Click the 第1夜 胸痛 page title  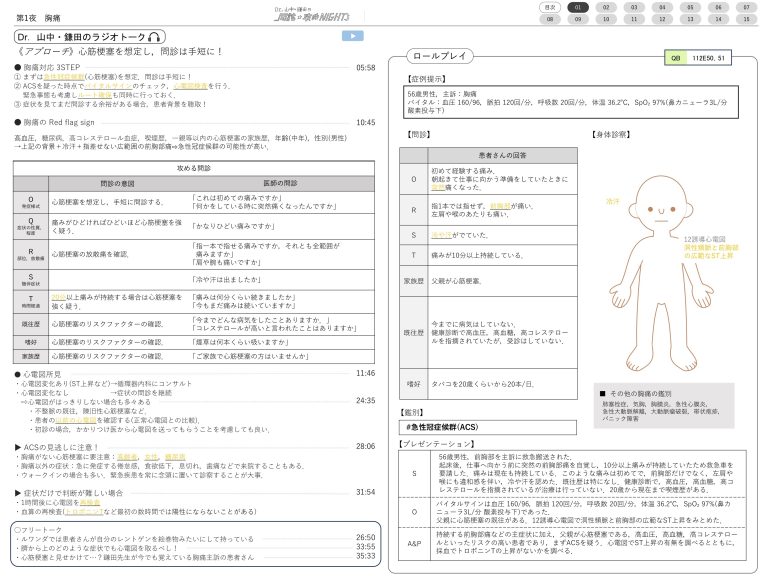38,18
